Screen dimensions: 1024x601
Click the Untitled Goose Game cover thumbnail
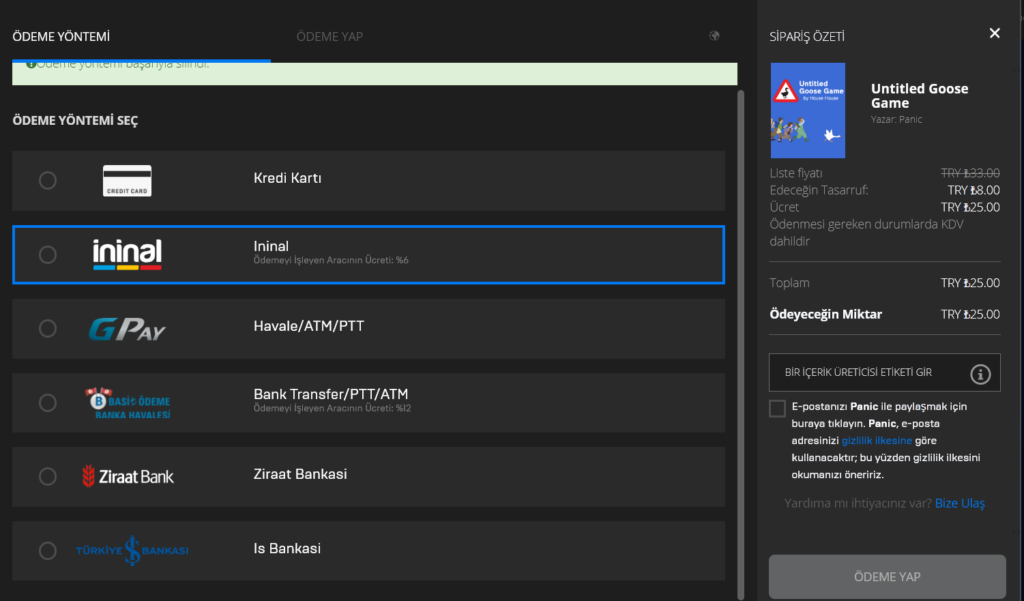(808, 110)
